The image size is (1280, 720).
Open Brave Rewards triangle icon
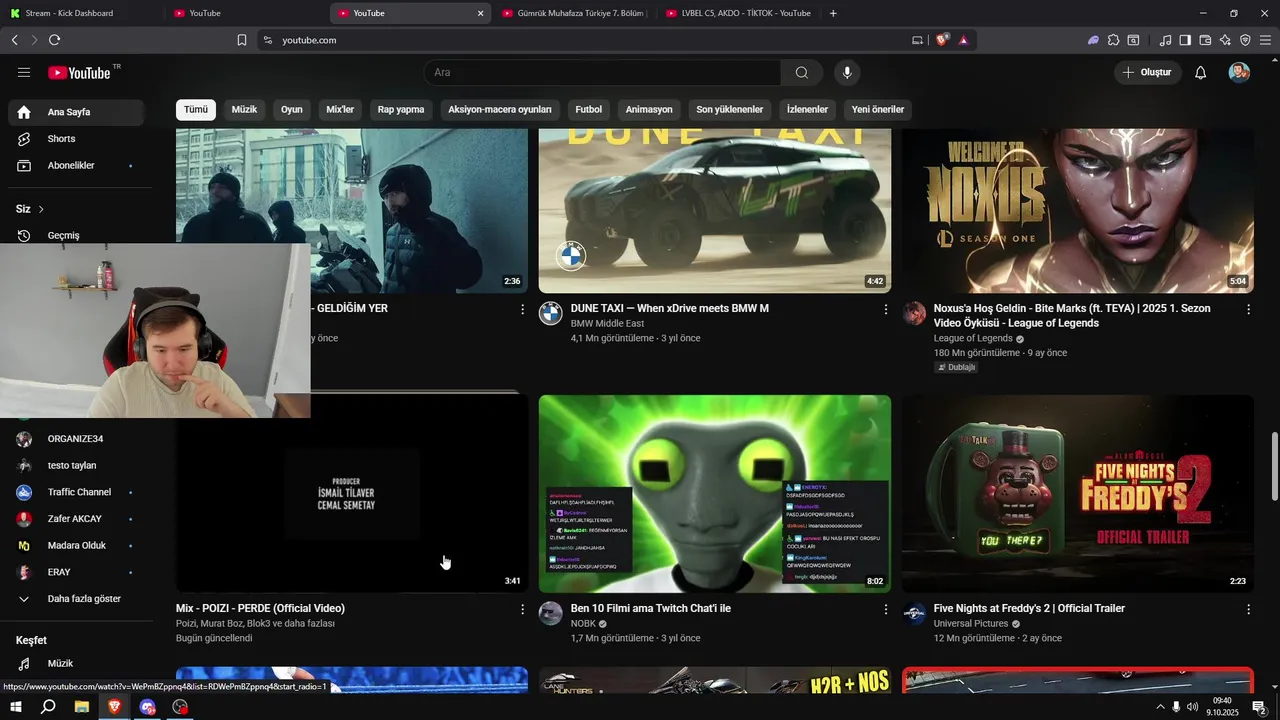963,40
